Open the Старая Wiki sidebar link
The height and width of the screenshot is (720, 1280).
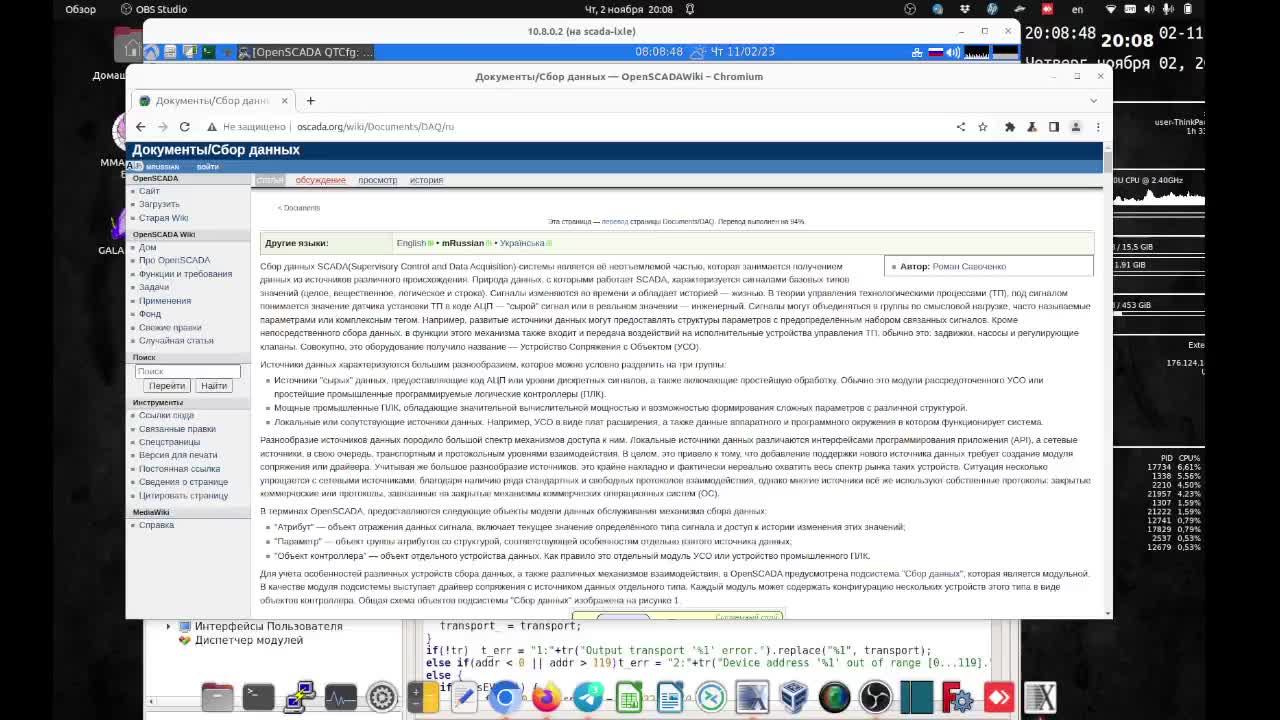pyautogui.click(x=163, y=218)
